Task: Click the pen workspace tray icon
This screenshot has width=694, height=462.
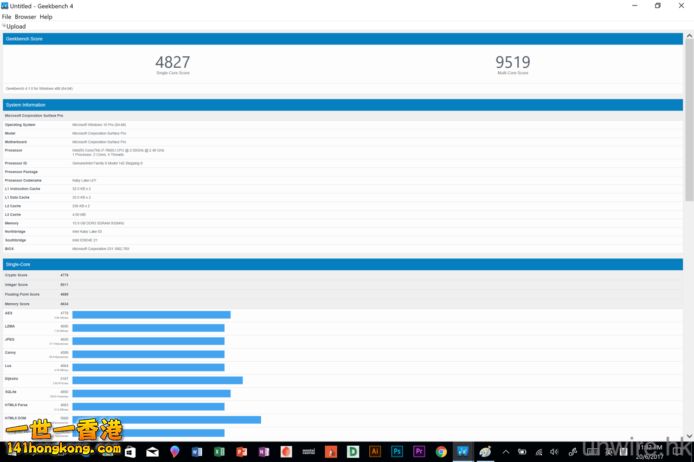Action: click(x=572, y=452)
